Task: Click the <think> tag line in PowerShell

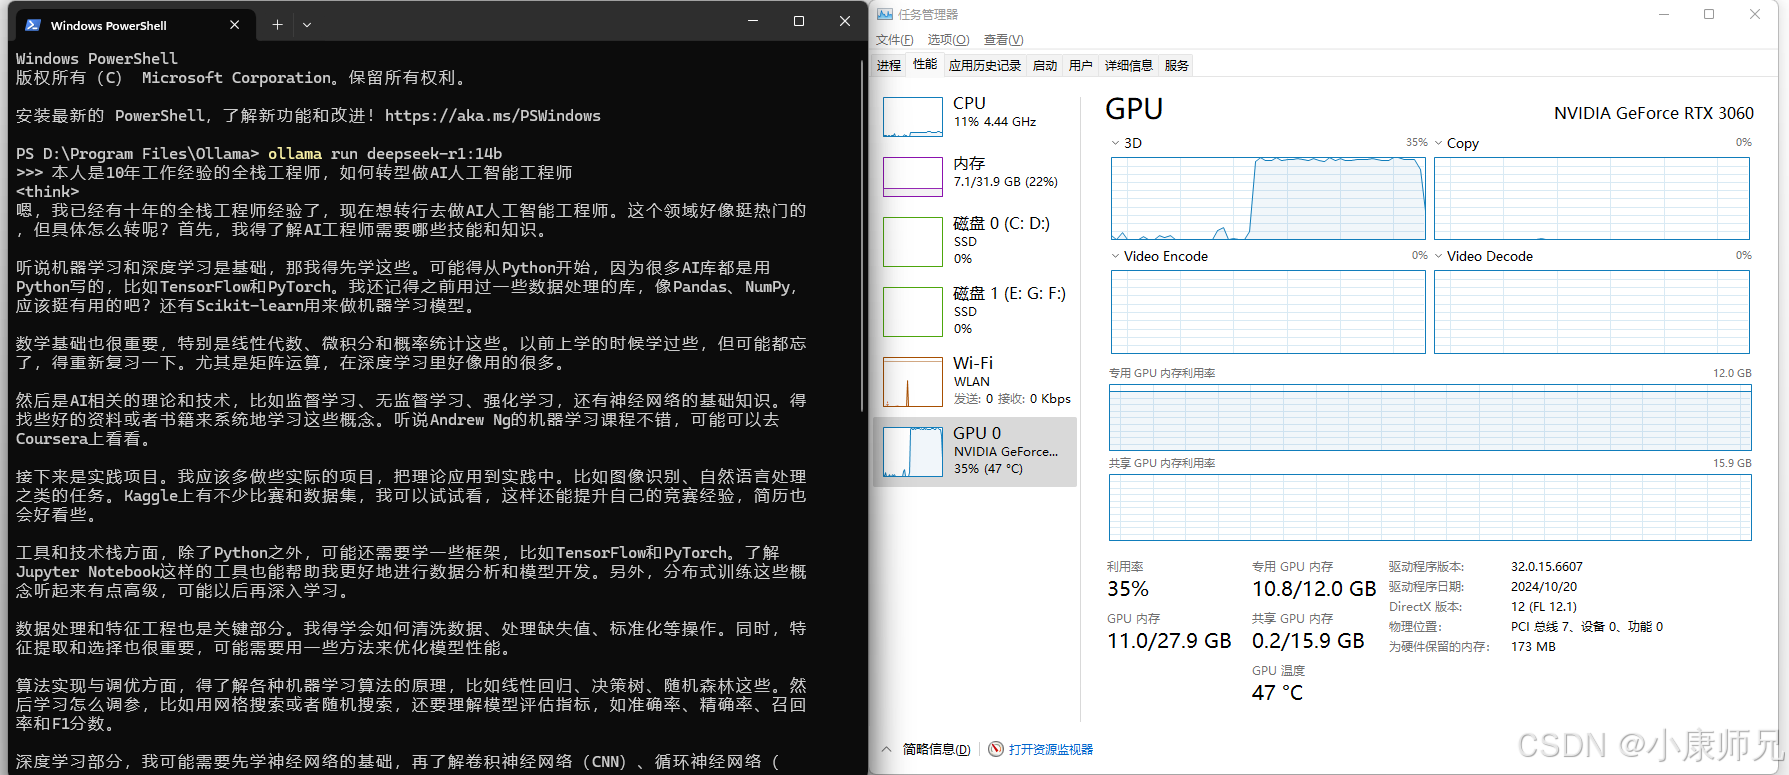Action: click(47, 192)
